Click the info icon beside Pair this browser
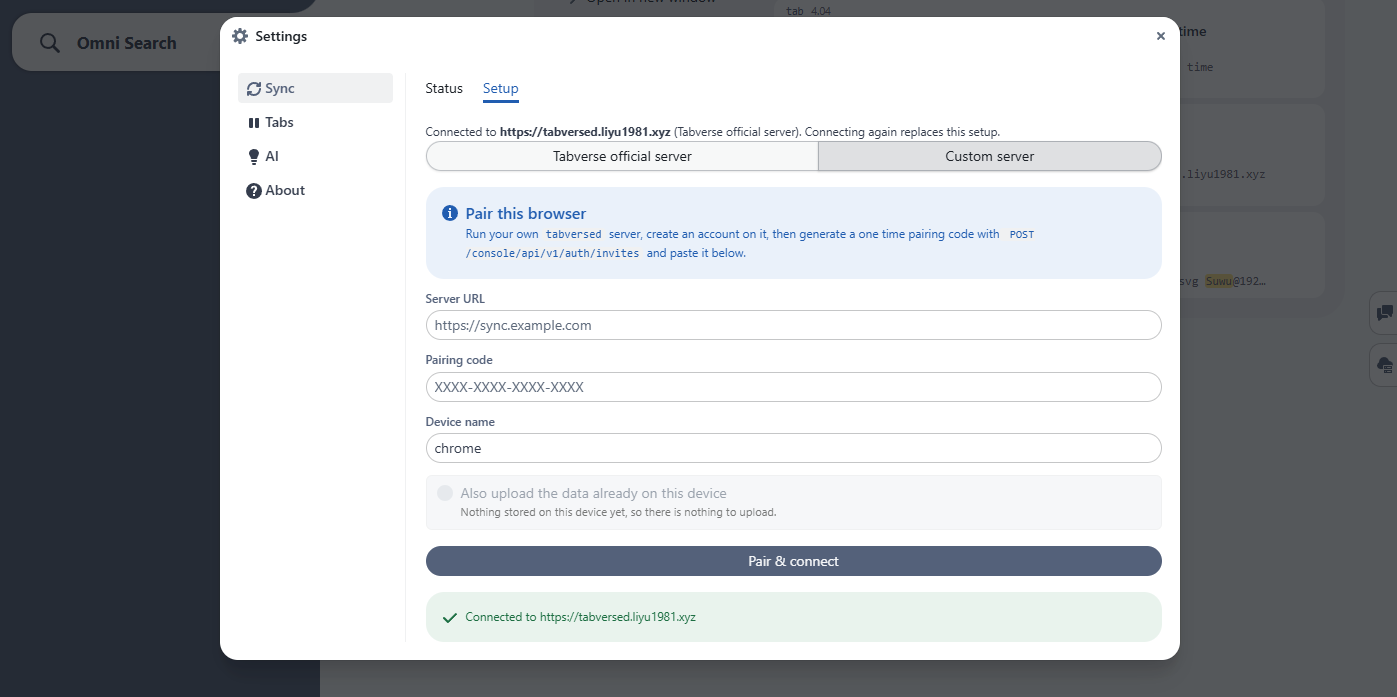Image resolution: width=1397 pixels, height=697 pixels. click(x=449, y=213)
